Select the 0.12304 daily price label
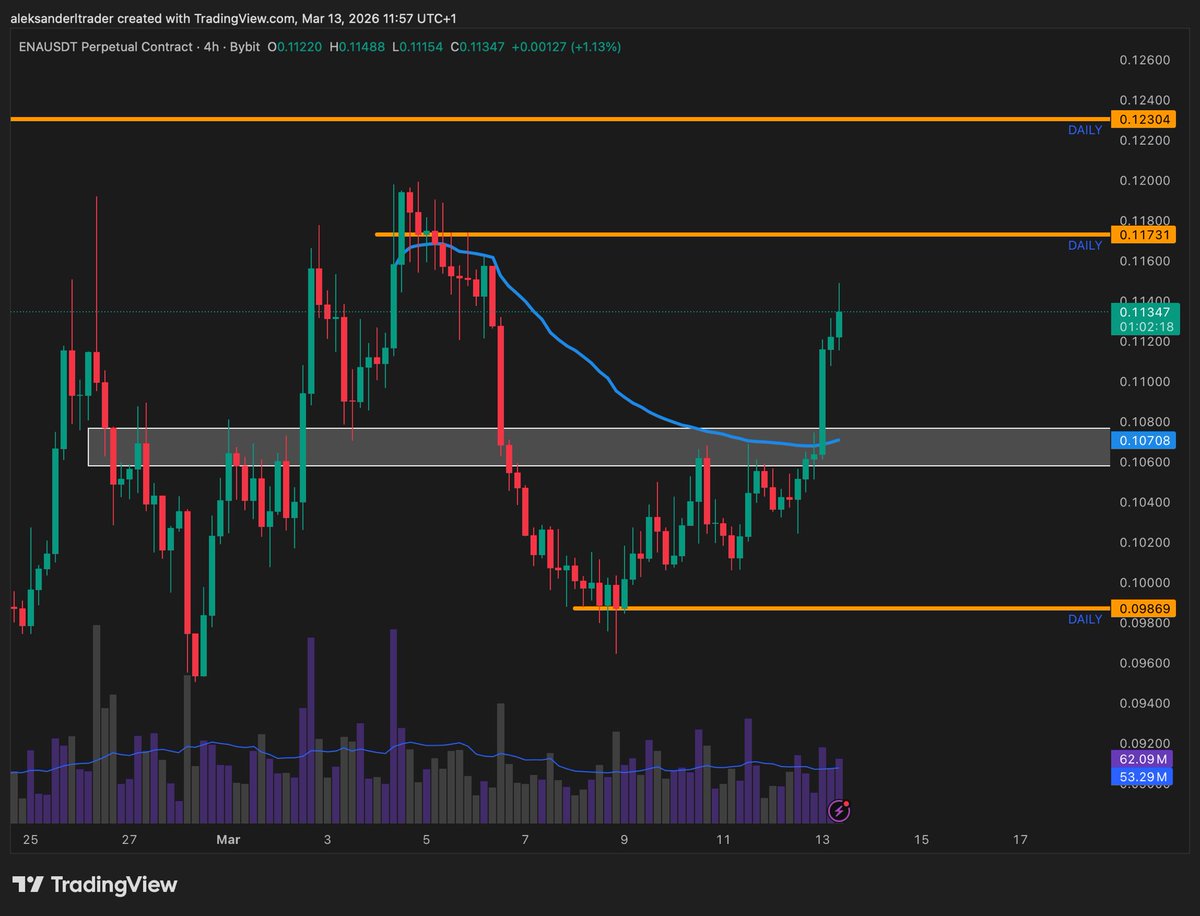 [1145, 119]
